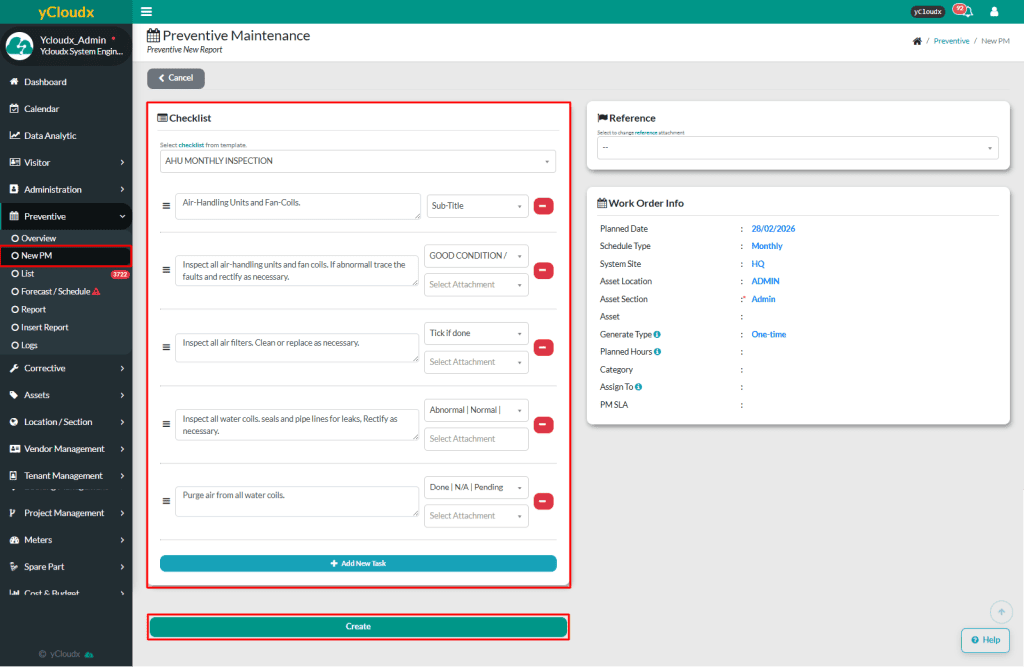Click the Add New Task button
Image resolution: width=1024 pixels, height=667 pixels.
point(358,564)
